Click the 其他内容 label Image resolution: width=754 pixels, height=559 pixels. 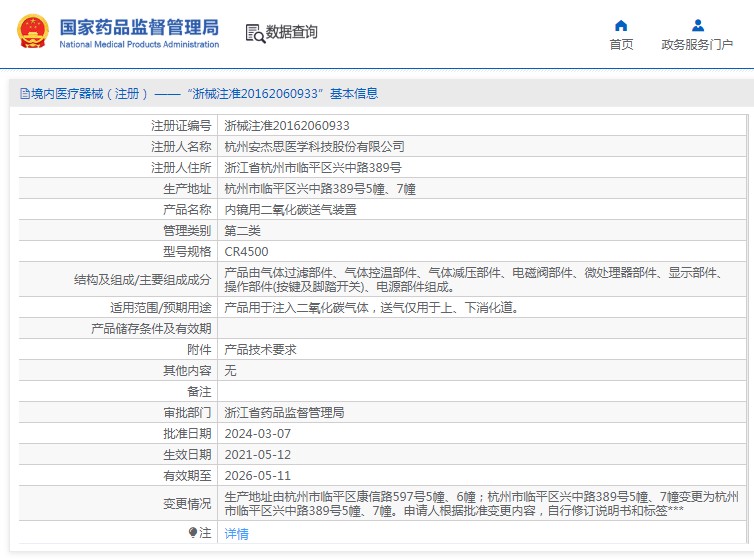coord(188,370)
